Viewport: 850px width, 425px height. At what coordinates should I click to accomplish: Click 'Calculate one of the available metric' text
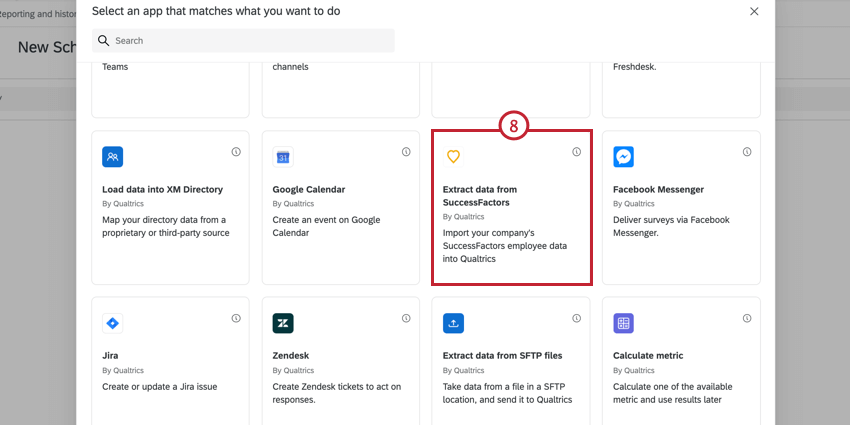673,394
